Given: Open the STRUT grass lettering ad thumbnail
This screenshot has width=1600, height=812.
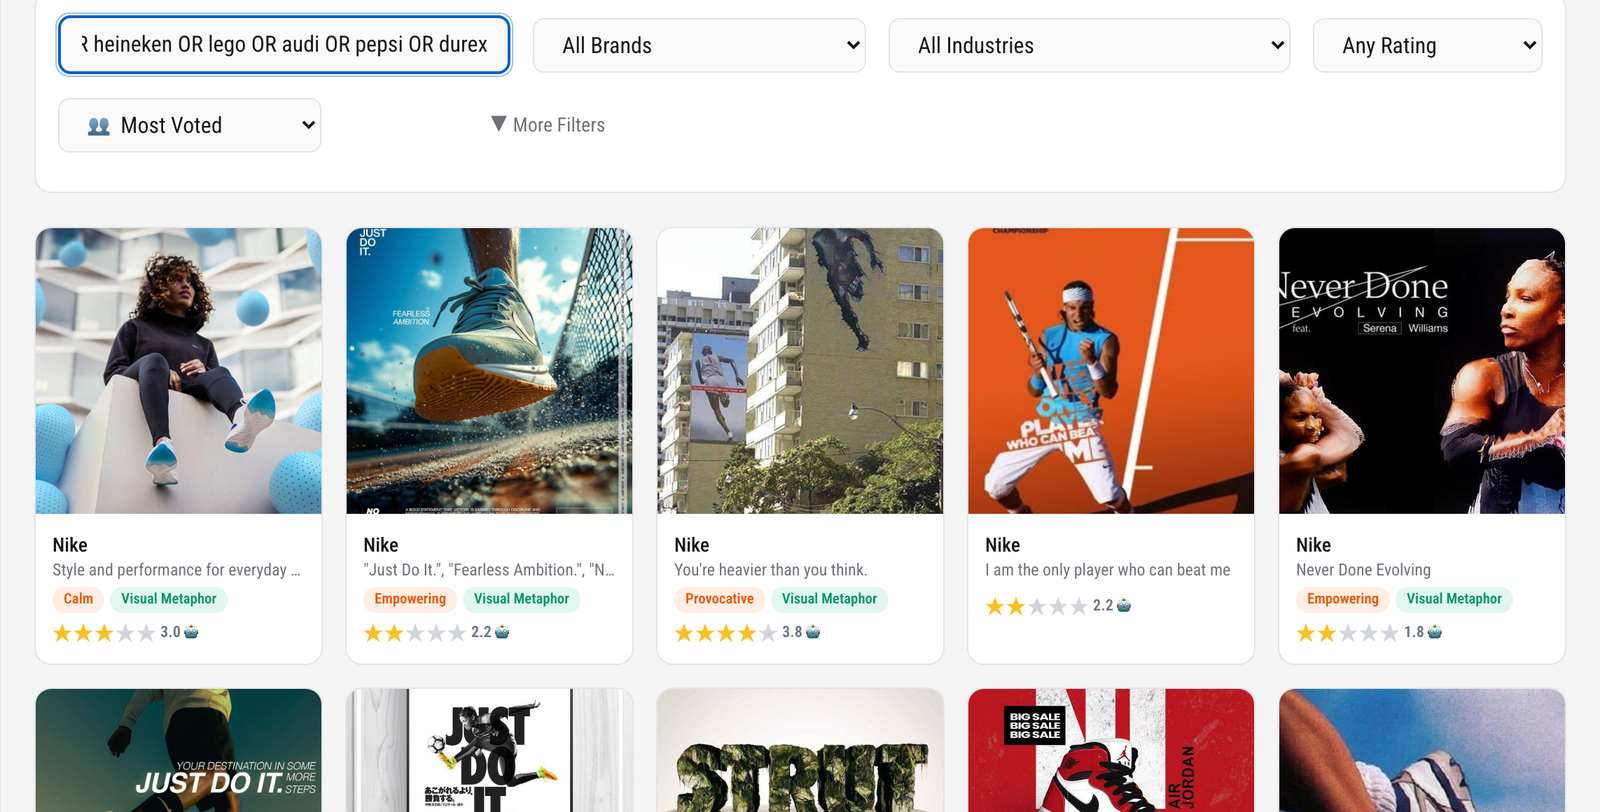Looking at the screenshot, I should point(800,750).
